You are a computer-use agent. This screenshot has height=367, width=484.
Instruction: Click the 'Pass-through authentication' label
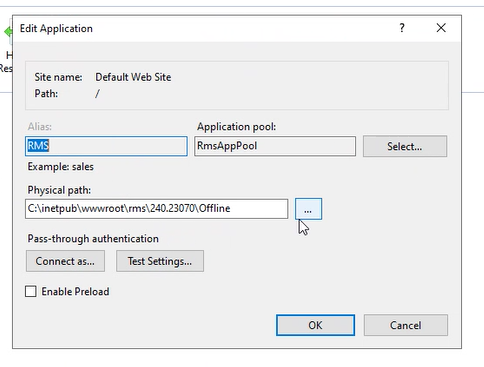93,239
